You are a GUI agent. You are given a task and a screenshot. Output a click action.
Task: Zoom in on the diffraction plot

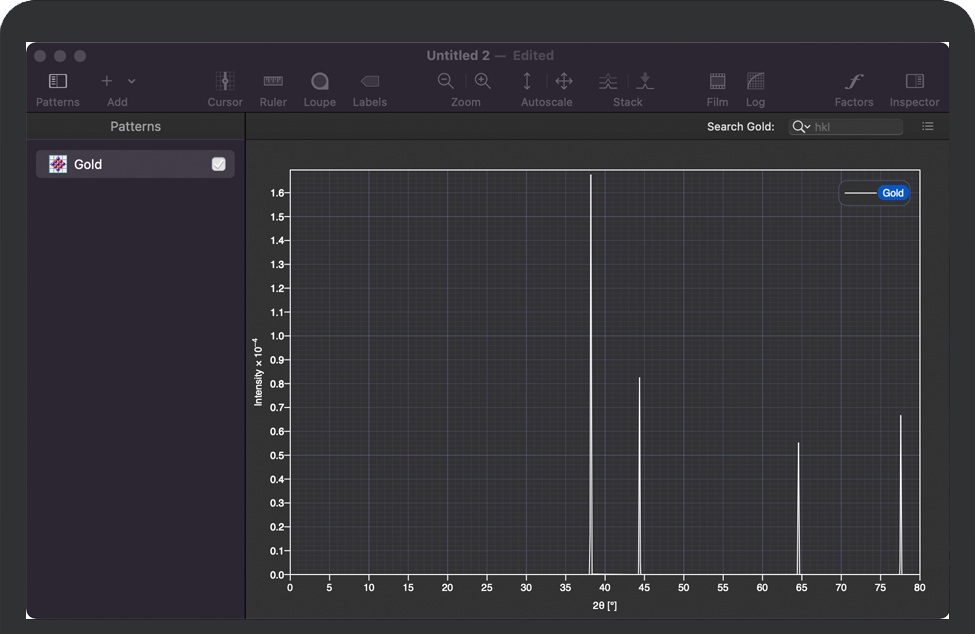pyautogui.click(x=483, y=81)
